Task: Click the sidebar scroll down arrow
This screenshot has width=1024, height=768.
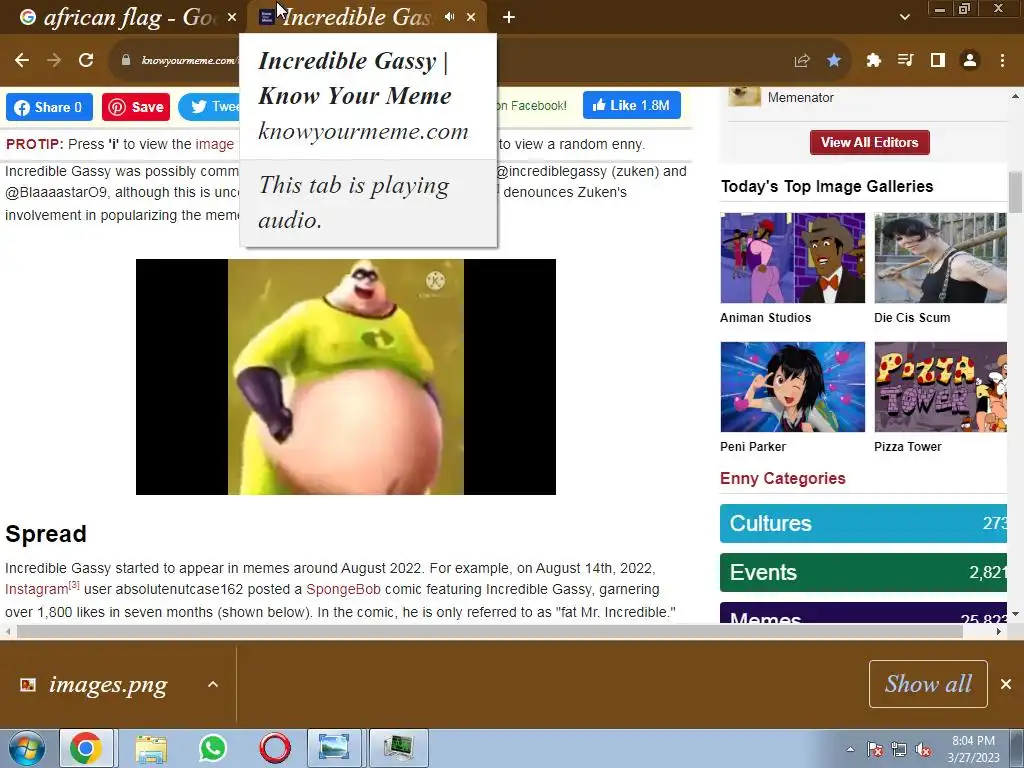Action: (1015, 614)
